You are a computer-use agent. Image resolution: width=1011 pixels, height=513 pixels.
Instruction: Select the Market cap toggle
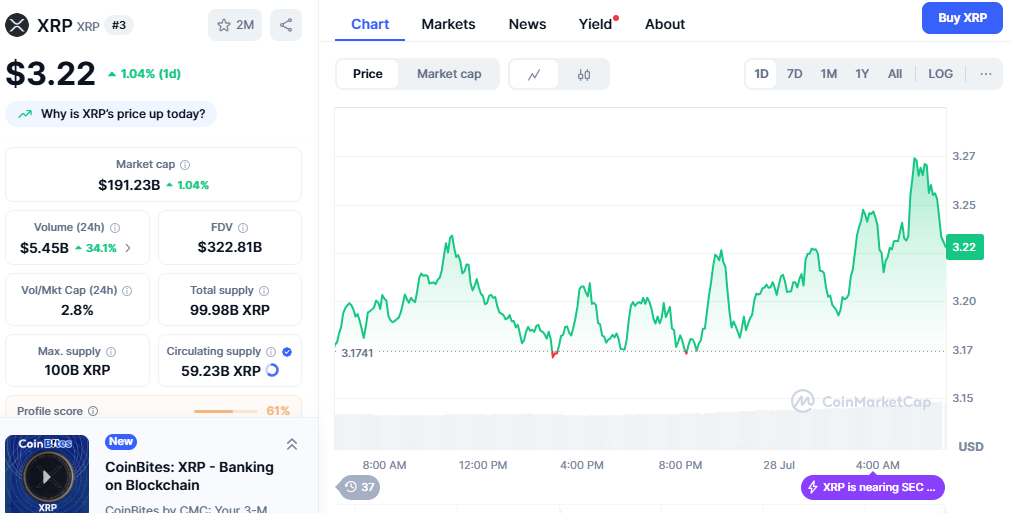click(x=449, y=74)
